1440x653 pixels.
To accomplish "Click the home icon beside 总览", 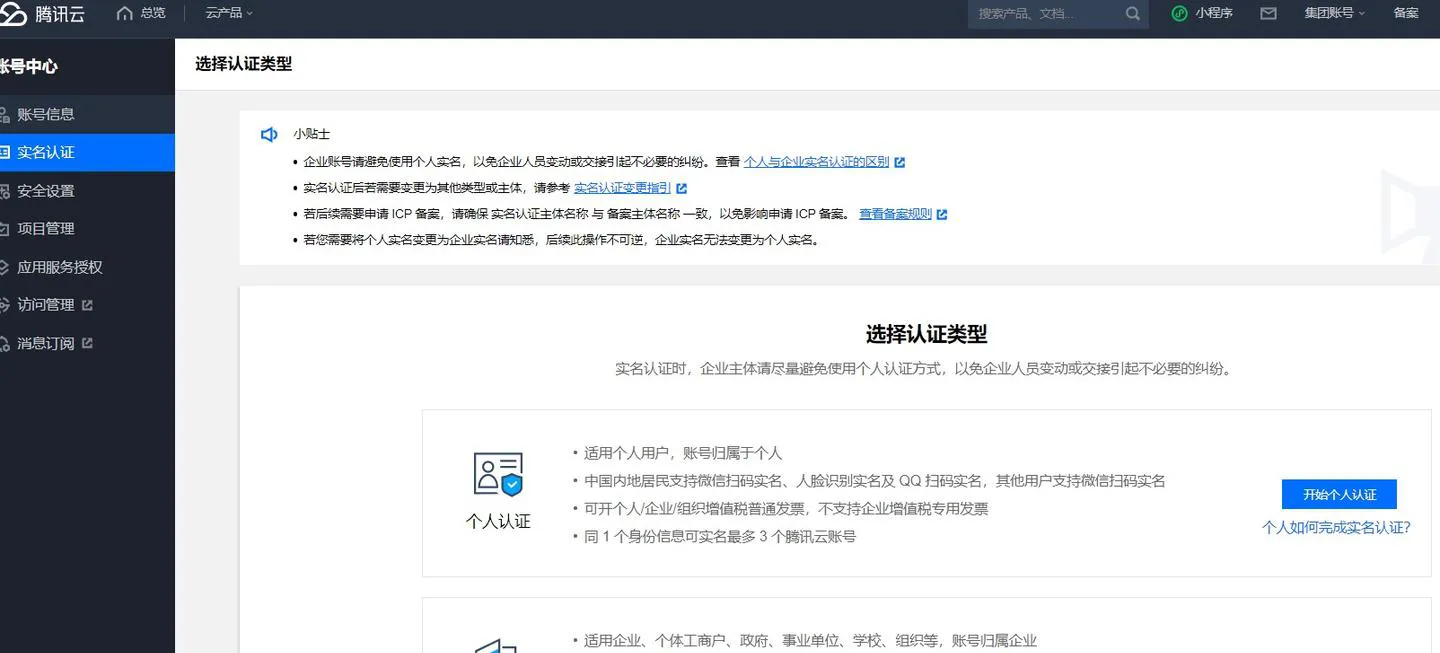I will [125, 13].
